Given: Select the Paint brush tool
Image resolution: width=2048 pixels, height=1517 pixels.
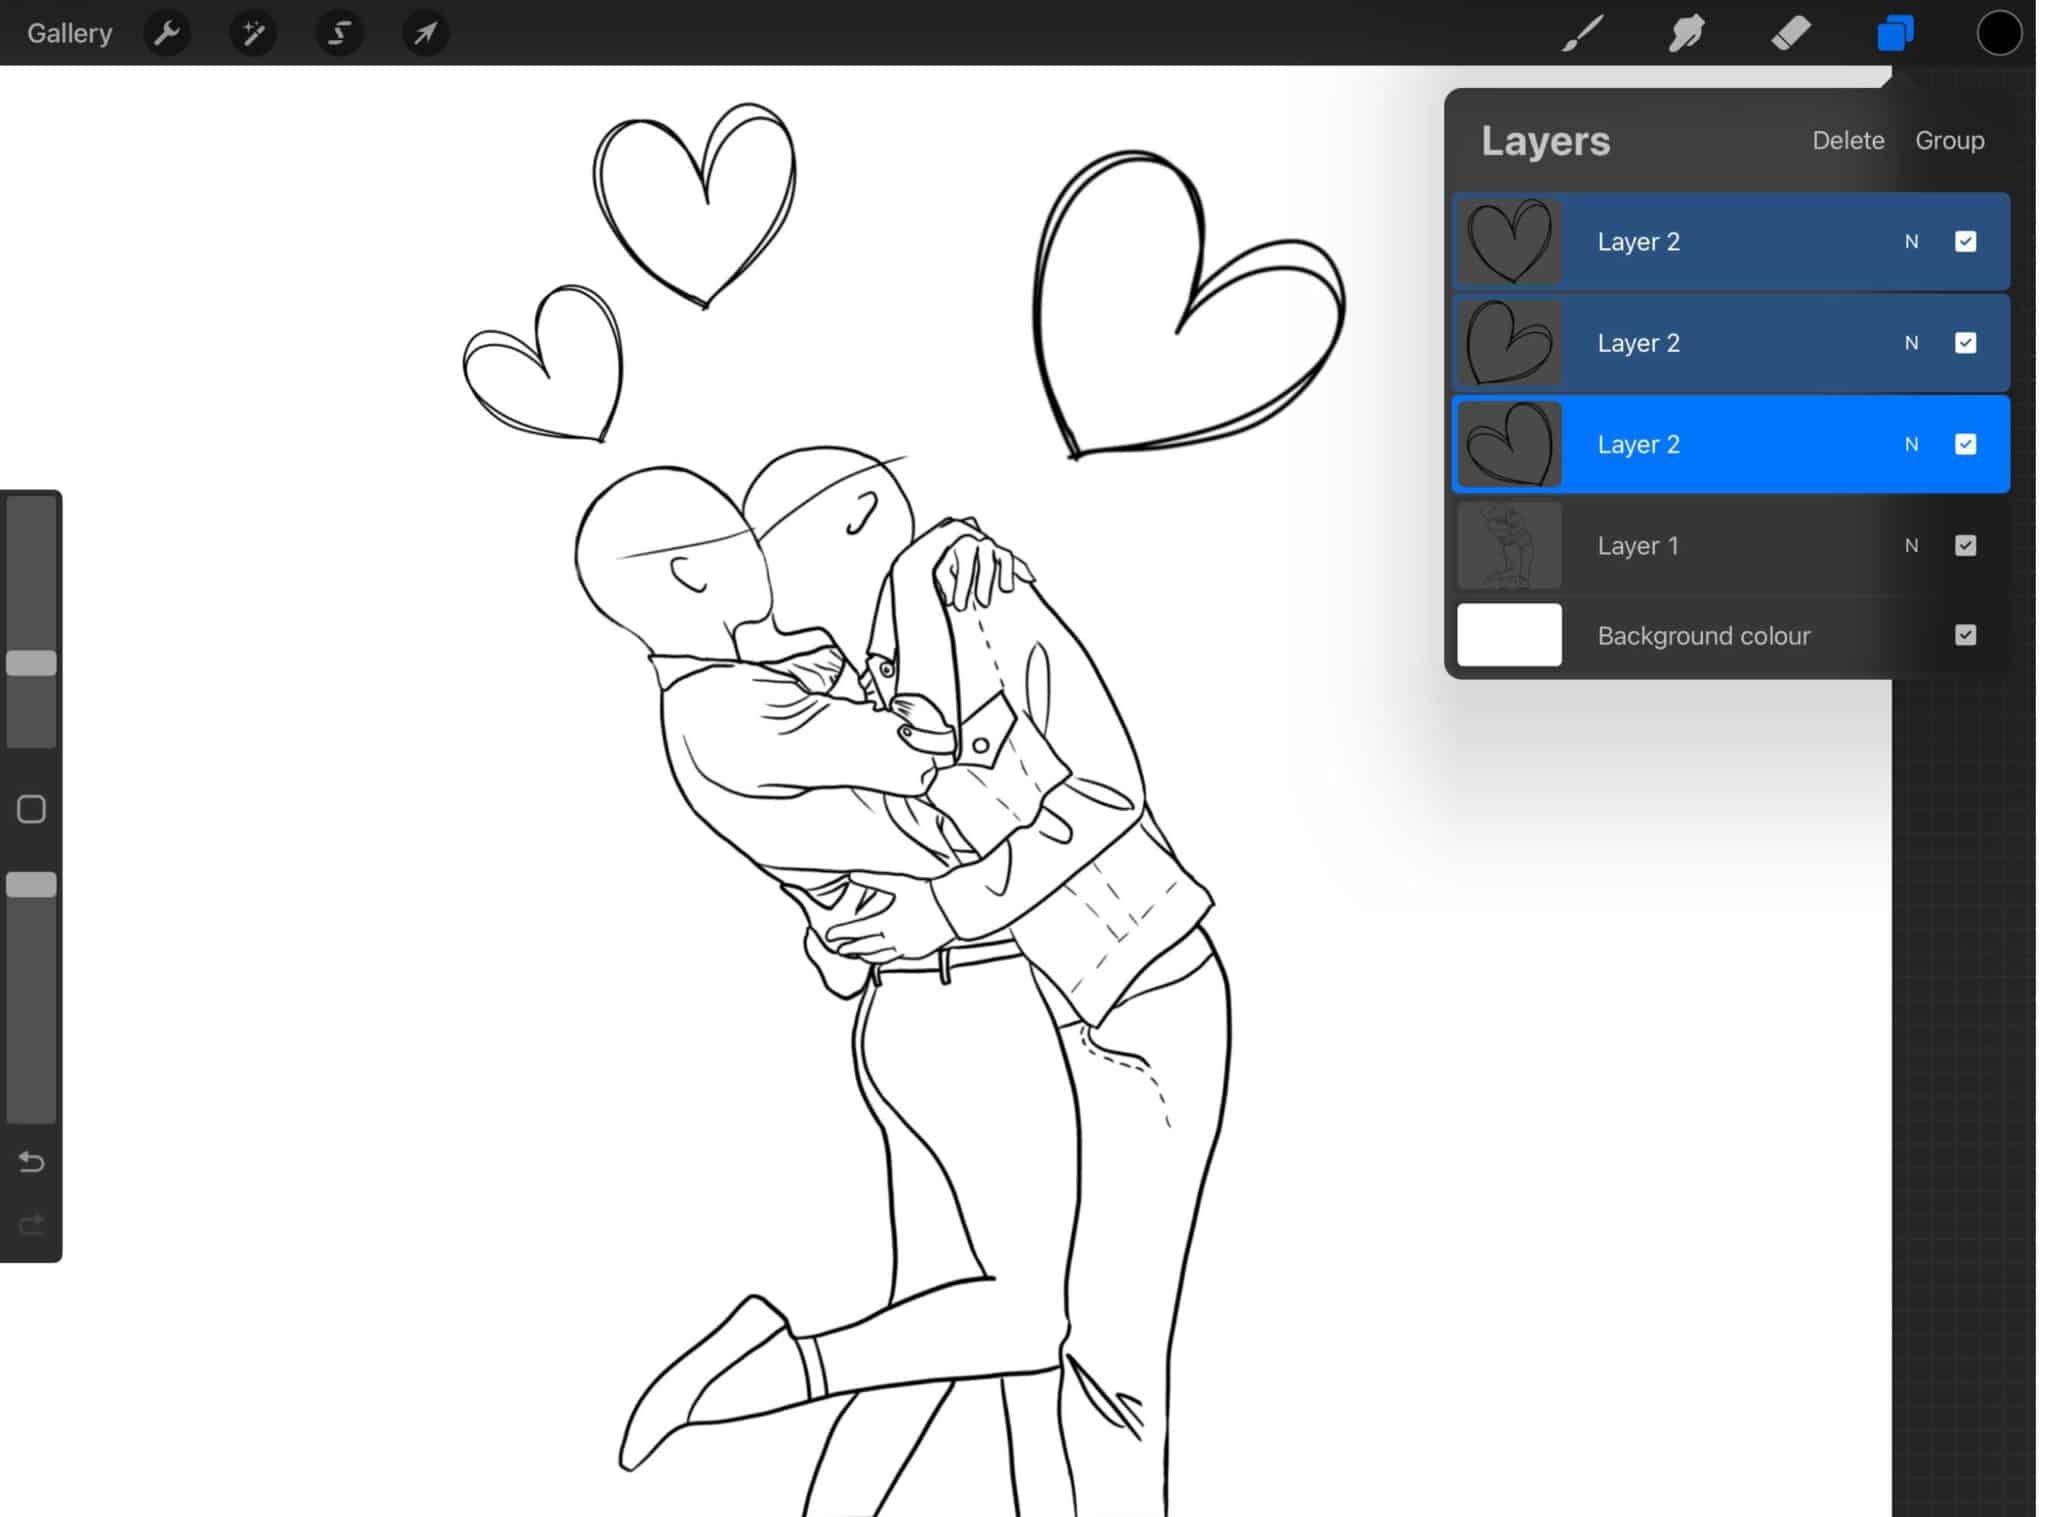Looking at the screenshot, I should (1583, 33).
